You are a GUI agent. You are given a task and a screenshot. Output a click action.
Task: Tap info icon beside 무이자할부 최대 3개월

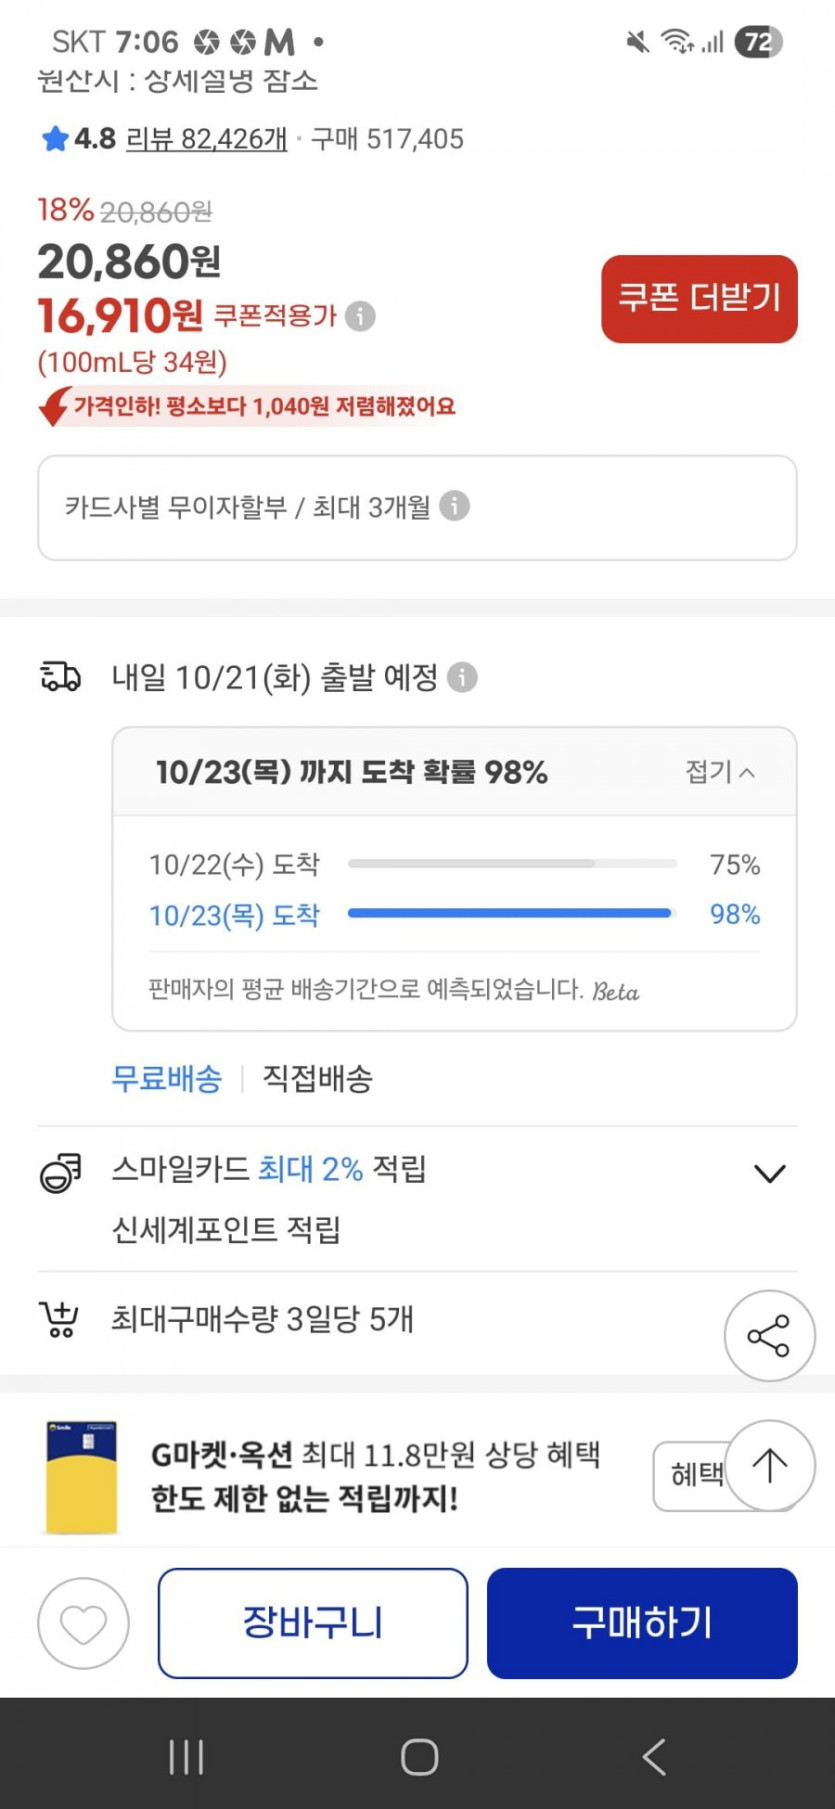[454, 506]
